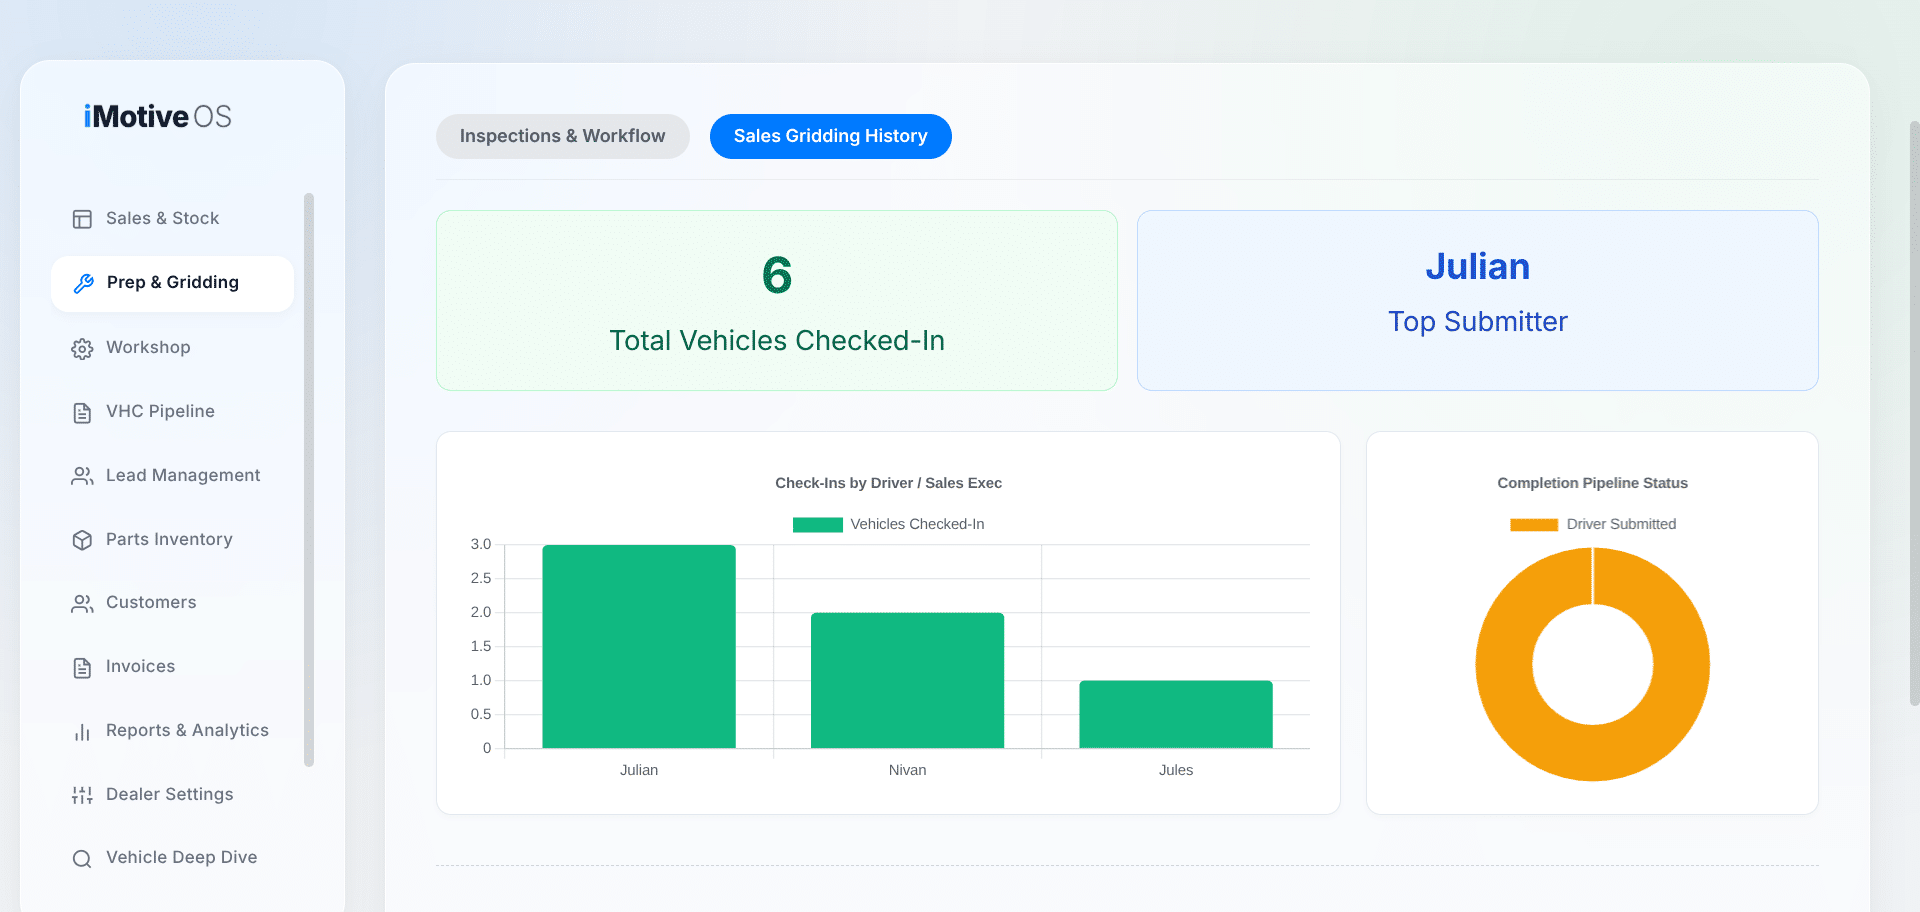The width and height of the screenshot is (1920, 912).
Task: Click the Total Vehicles Checked-In card
Action: (776, 300)
